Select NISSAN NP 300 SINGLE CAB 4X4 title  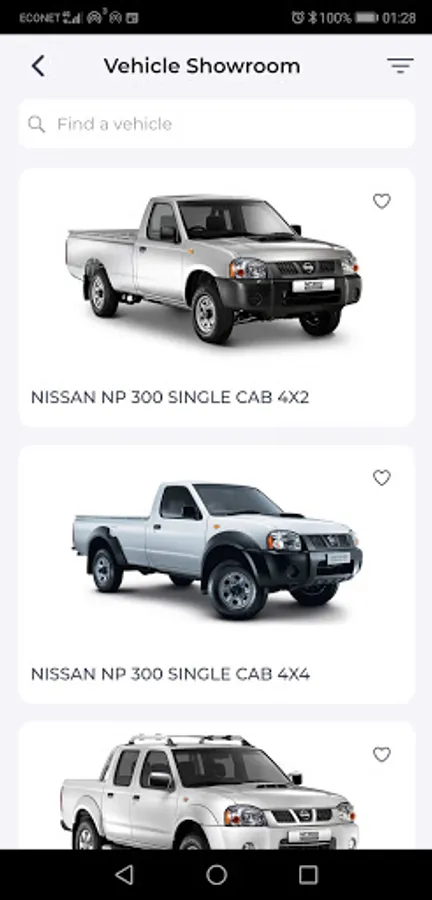[x=170, y=674]
